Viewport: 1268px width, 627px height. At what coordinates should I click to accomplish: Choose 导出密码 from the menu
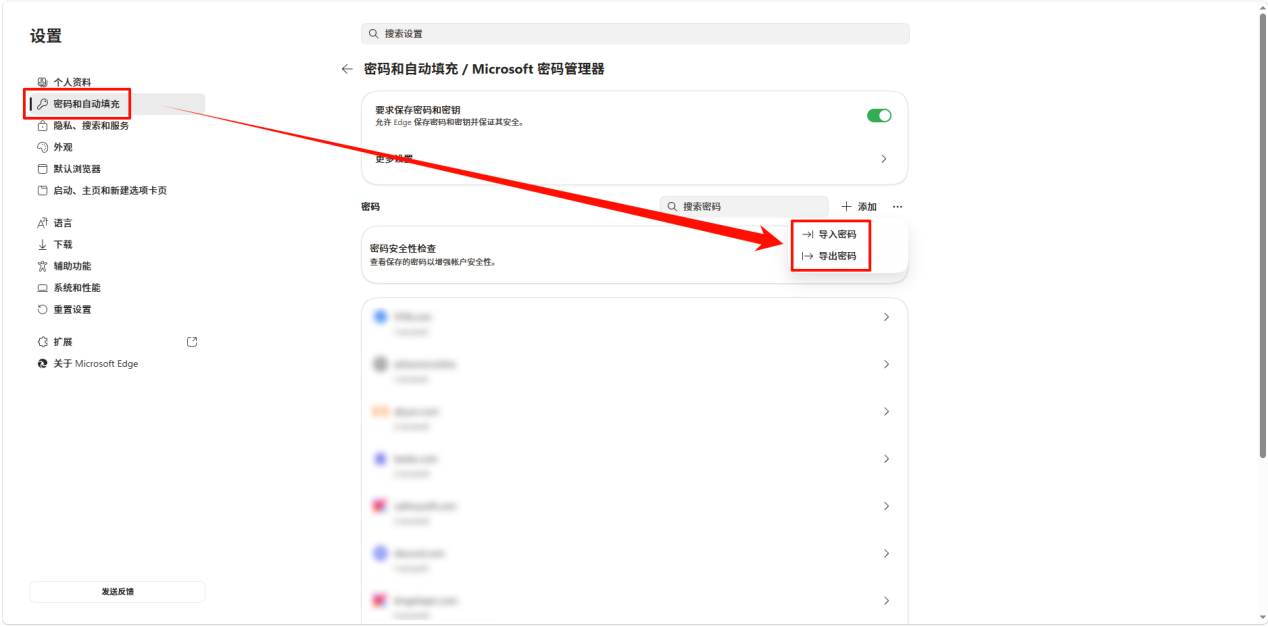click(x=830, y=256)
